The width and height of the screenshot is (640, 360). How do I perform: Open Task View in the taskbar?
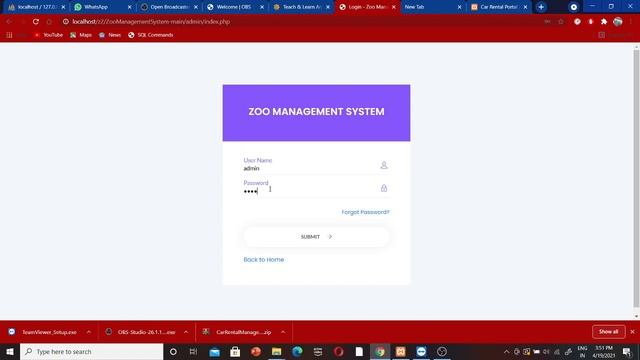click(193, 351)
